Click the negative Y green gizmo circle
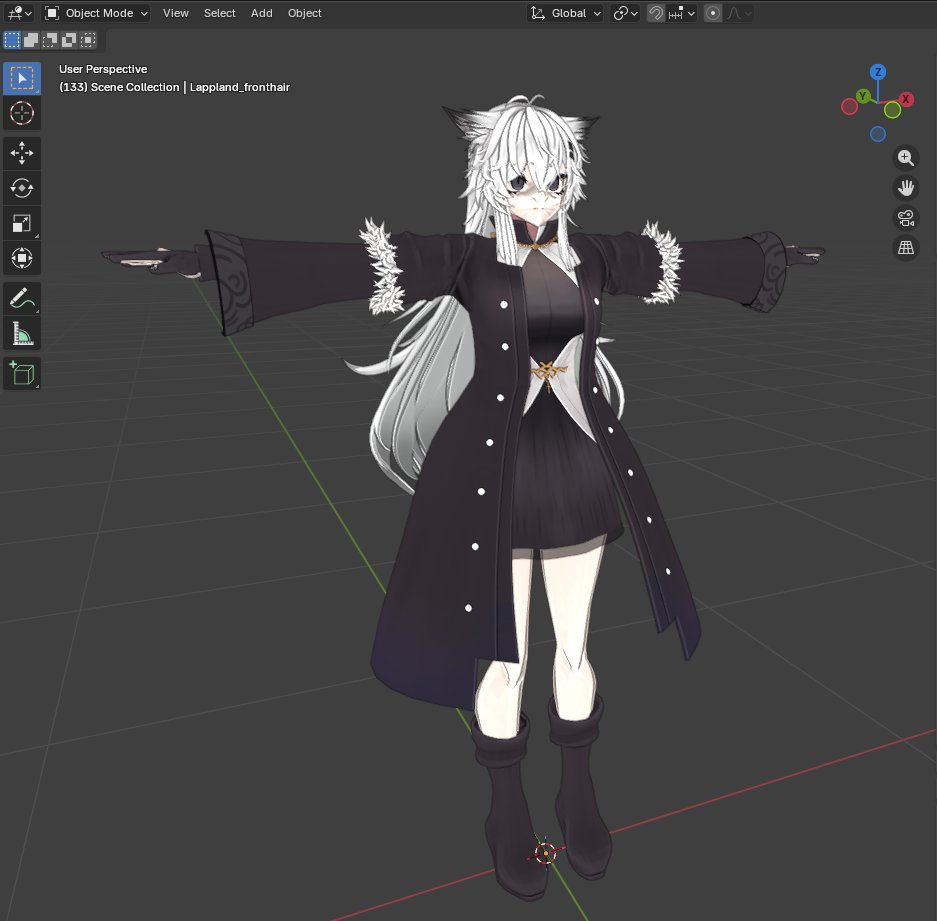 click(892, 110)
